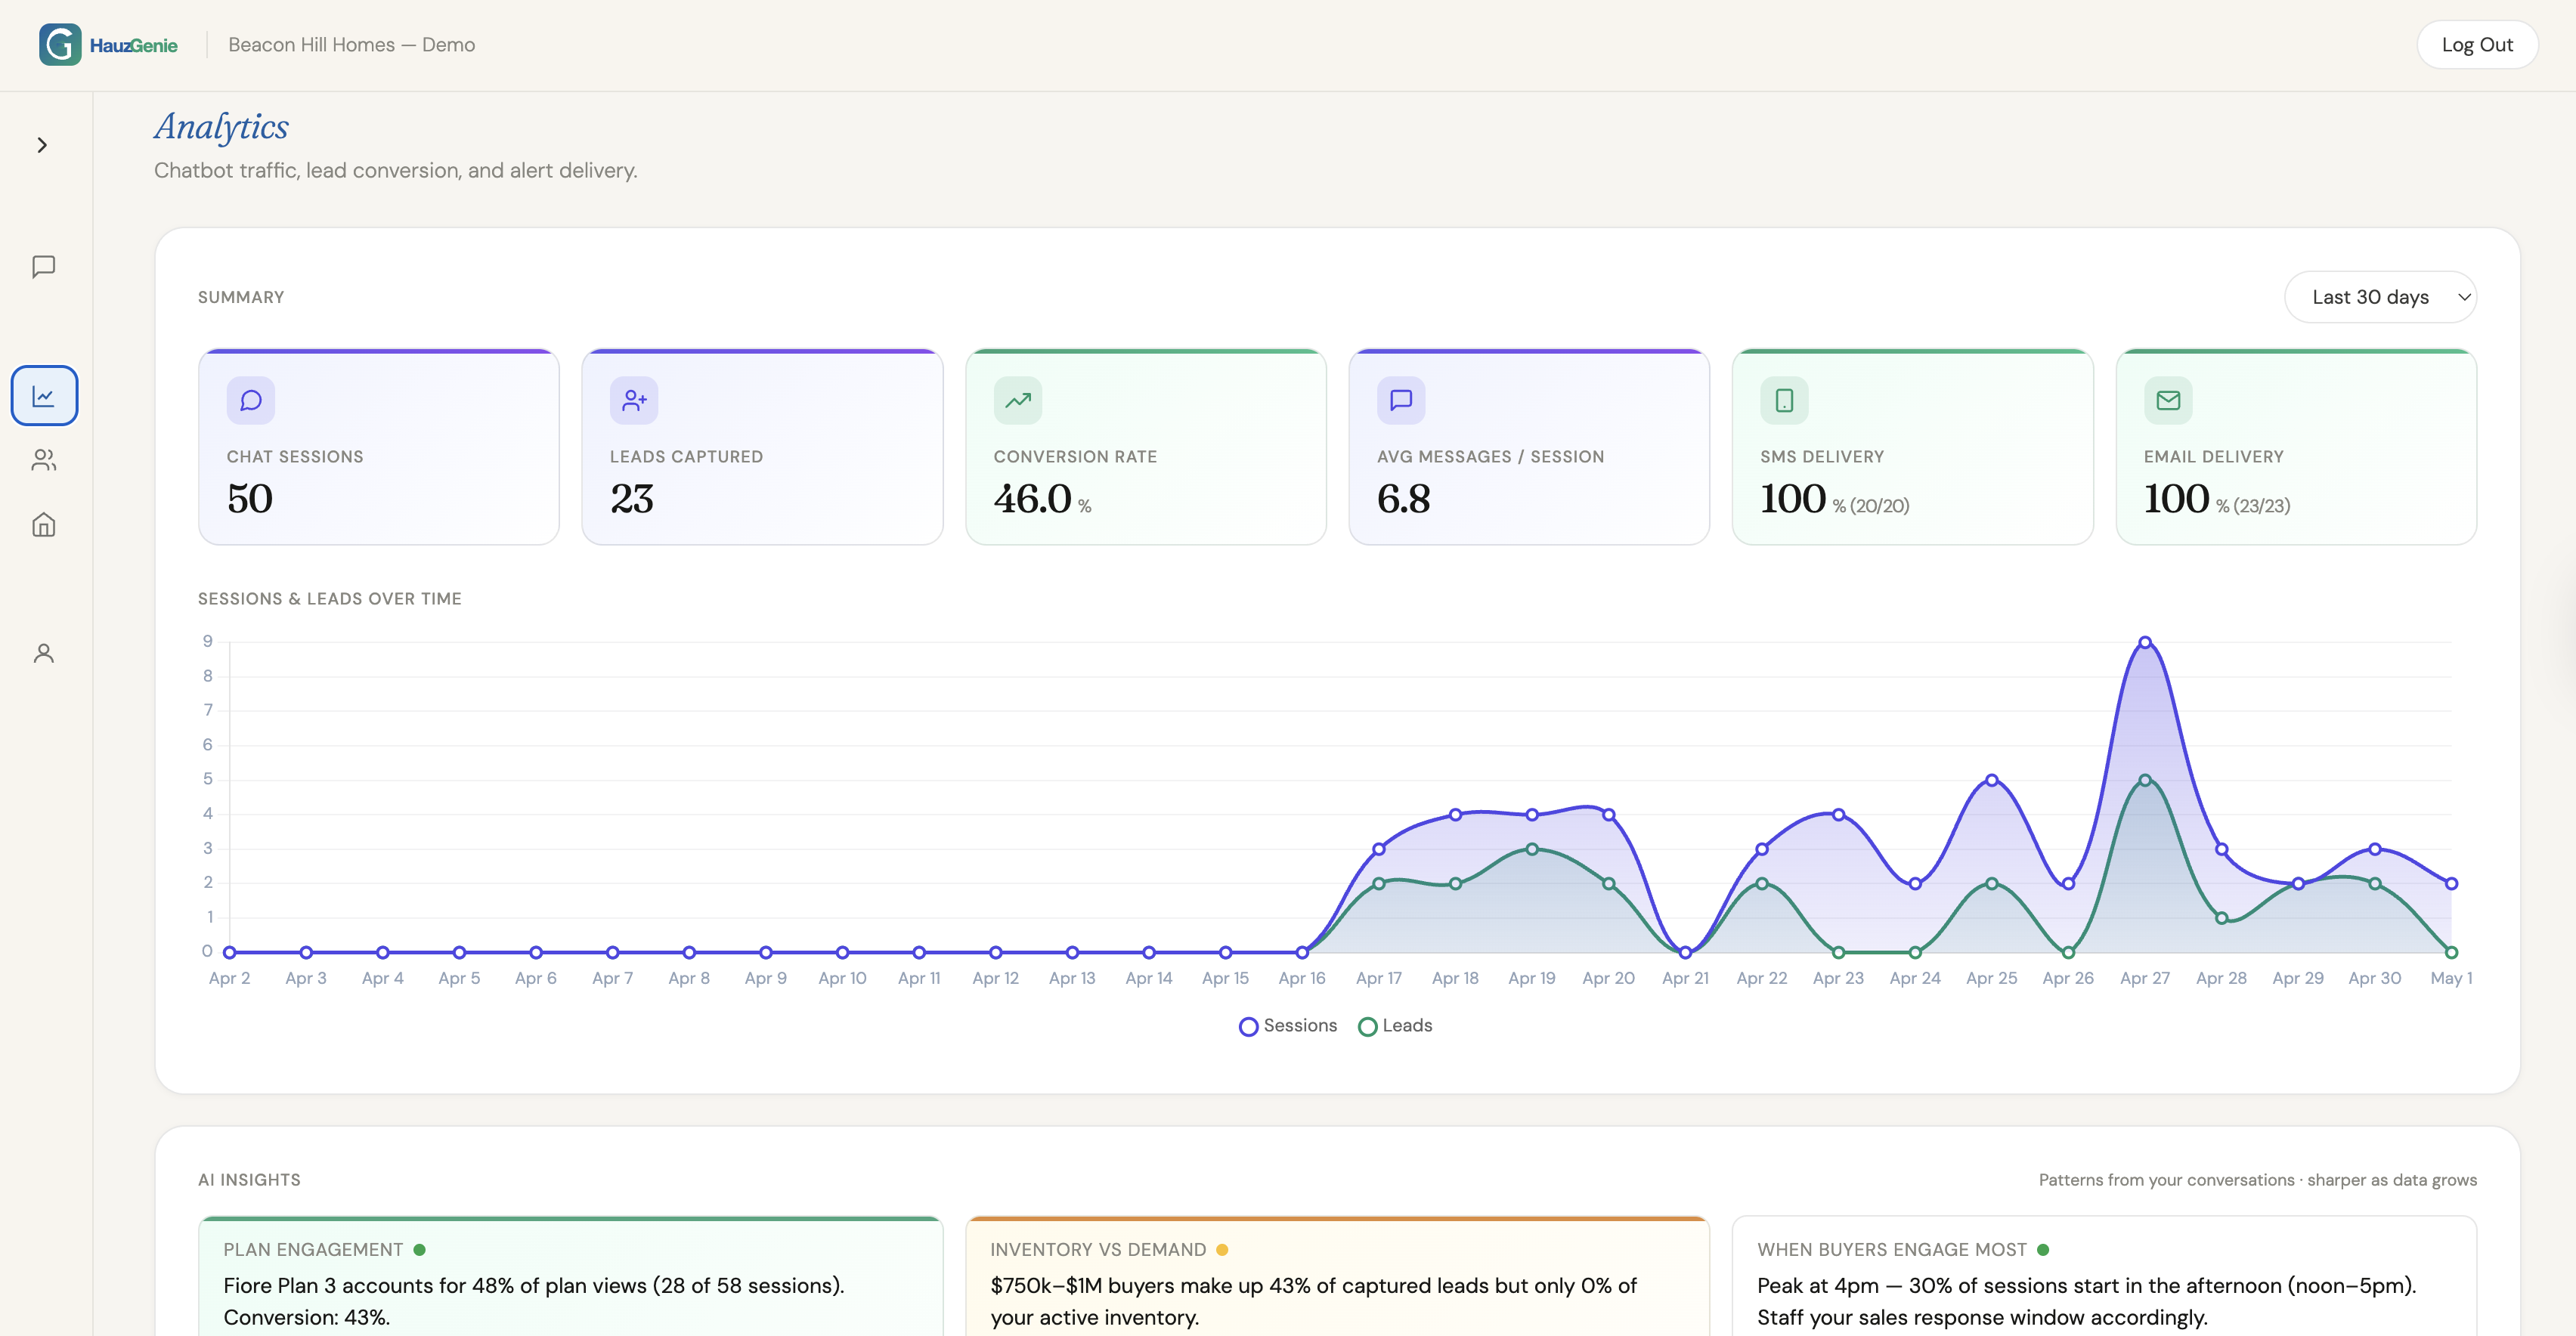Click the yellow Inventory vs Demand dot
This screenshot has height=1336, width=2576.
[1222, 1250]
